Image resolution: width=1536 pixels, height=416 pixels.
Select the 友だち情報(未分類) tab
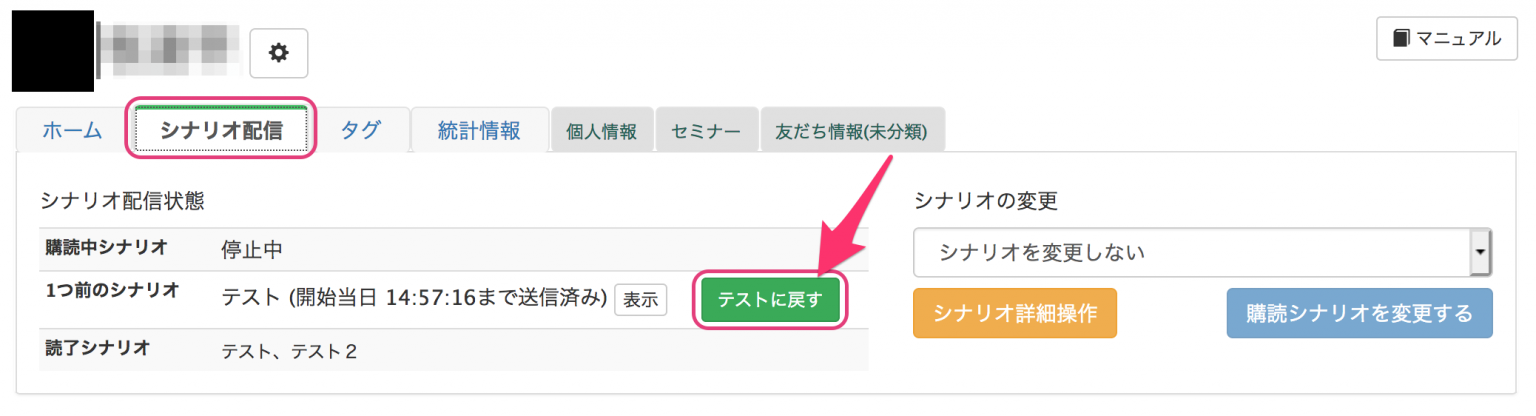[852, 131]
